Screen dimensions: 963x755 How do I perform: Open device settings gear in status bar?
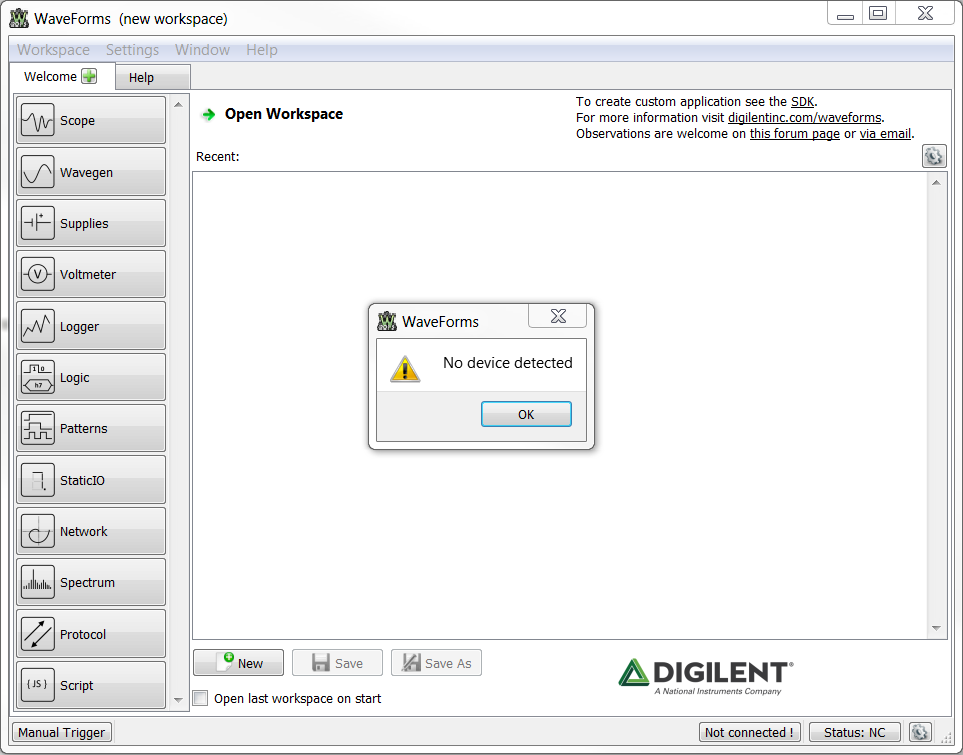pyautogui.click(x=919, y=732)
